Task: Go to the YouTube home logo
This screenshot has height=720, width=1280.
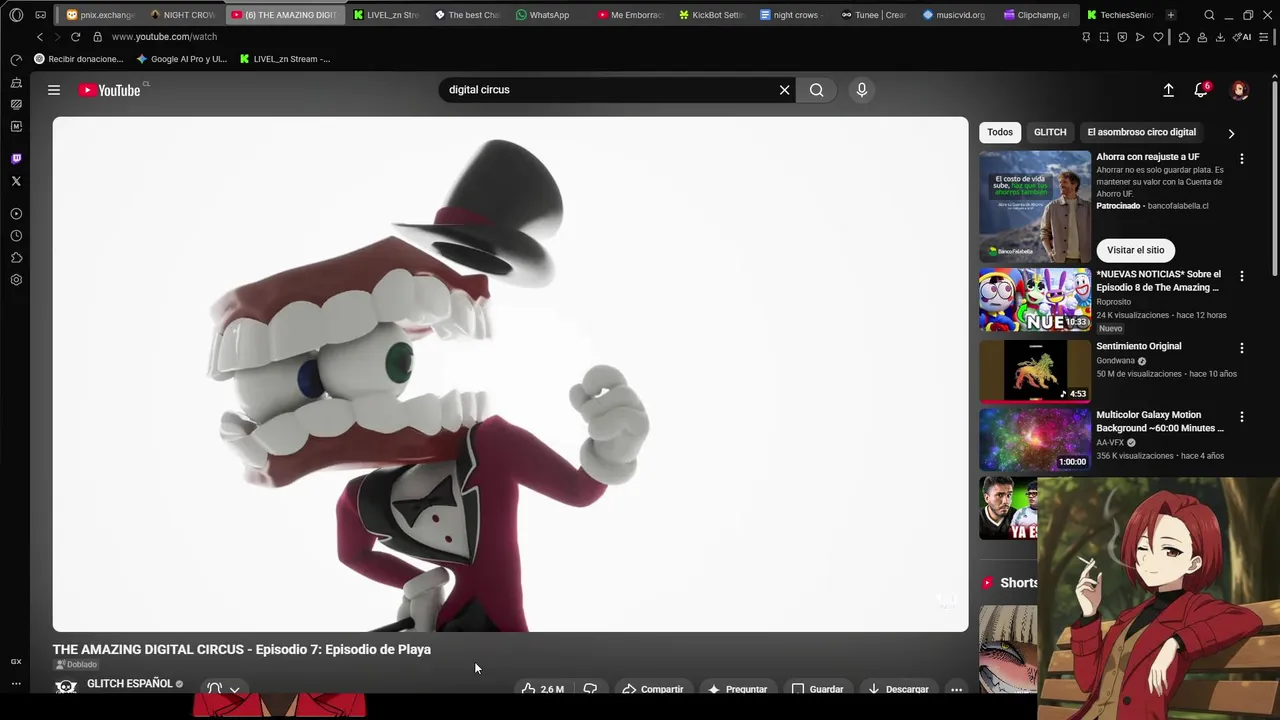Action: click(110, 90)
